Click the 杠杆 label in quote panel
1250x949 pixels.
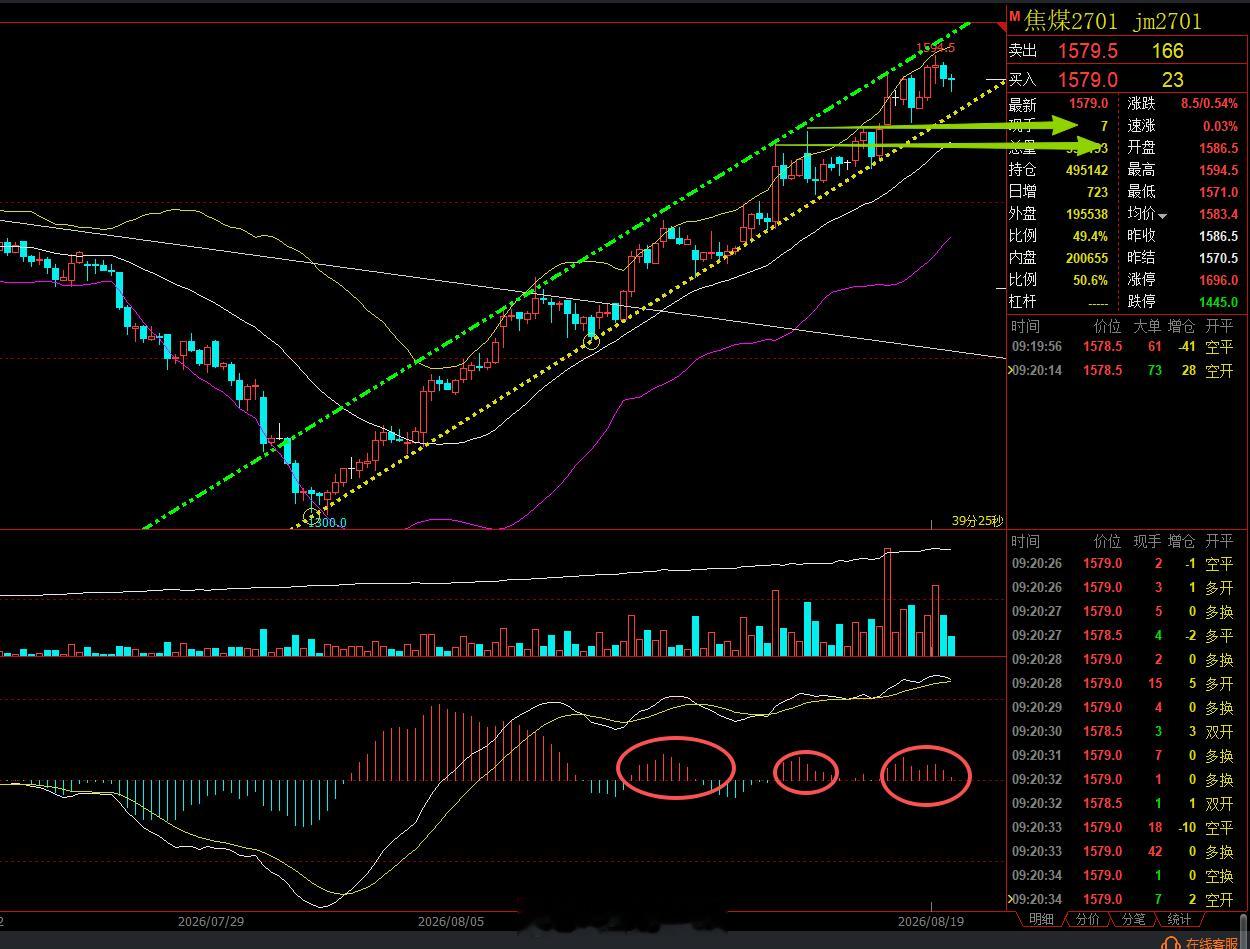click(x=1023, y=302)
